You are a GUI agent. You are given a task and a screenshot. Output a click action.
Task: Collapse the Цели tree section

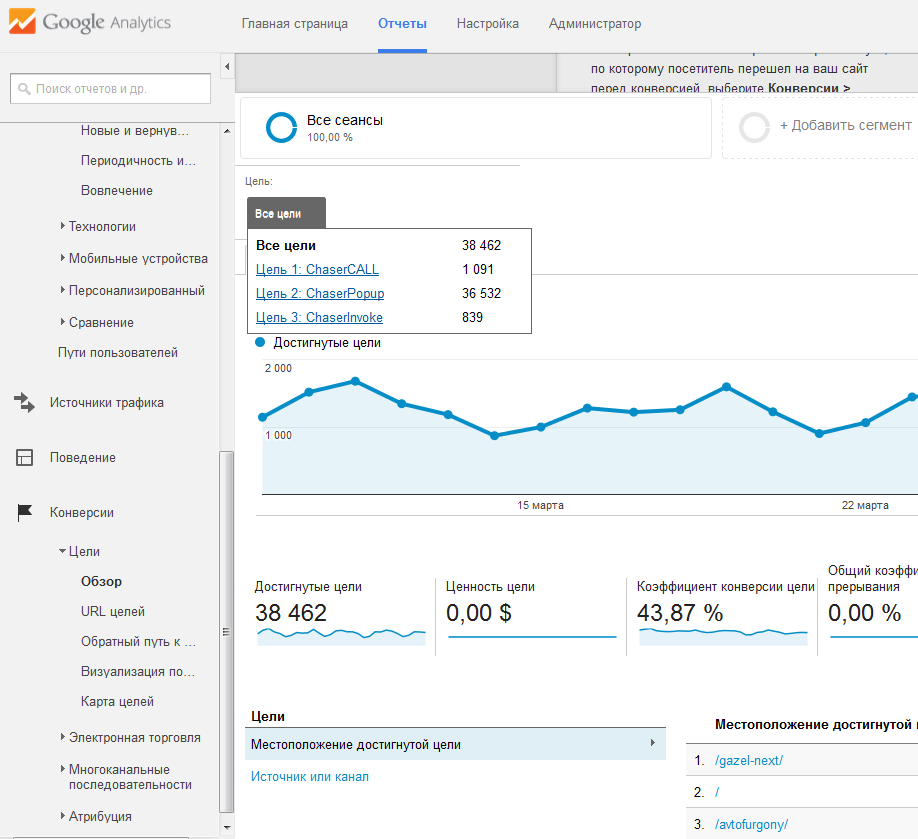[62, 551]
